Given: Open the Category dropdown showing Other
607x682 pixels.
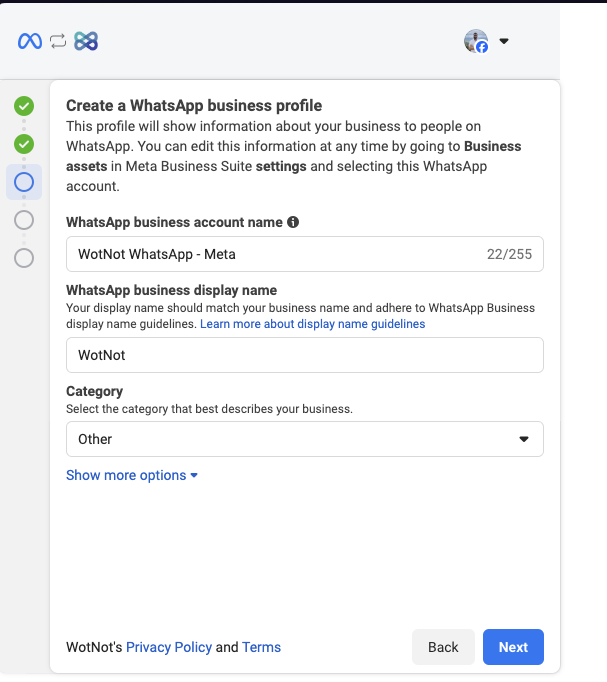Looking at the screenshot, I should click(x=304, y=439).
